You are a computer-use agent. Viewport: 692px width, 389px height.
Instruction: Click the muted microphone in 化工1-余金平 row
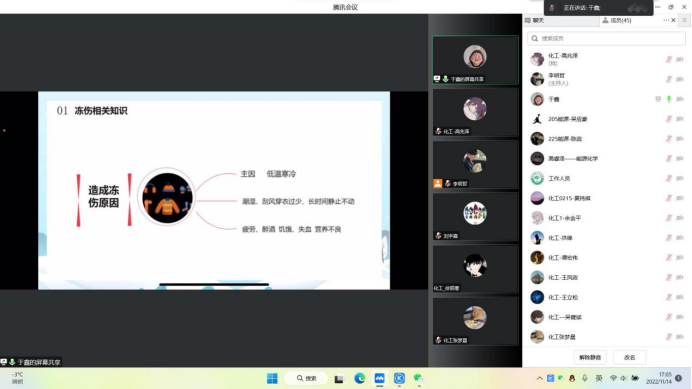coord(669,218)
